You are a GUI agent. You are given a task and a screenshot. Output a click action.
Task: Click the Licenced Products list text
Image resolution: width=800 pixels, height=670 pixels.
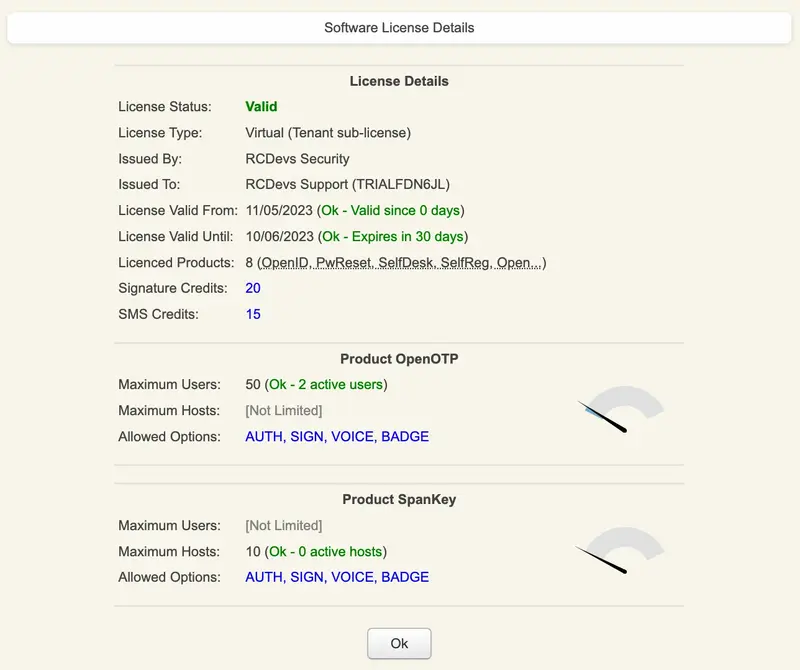pyautogui.click(x=400, y=263)
